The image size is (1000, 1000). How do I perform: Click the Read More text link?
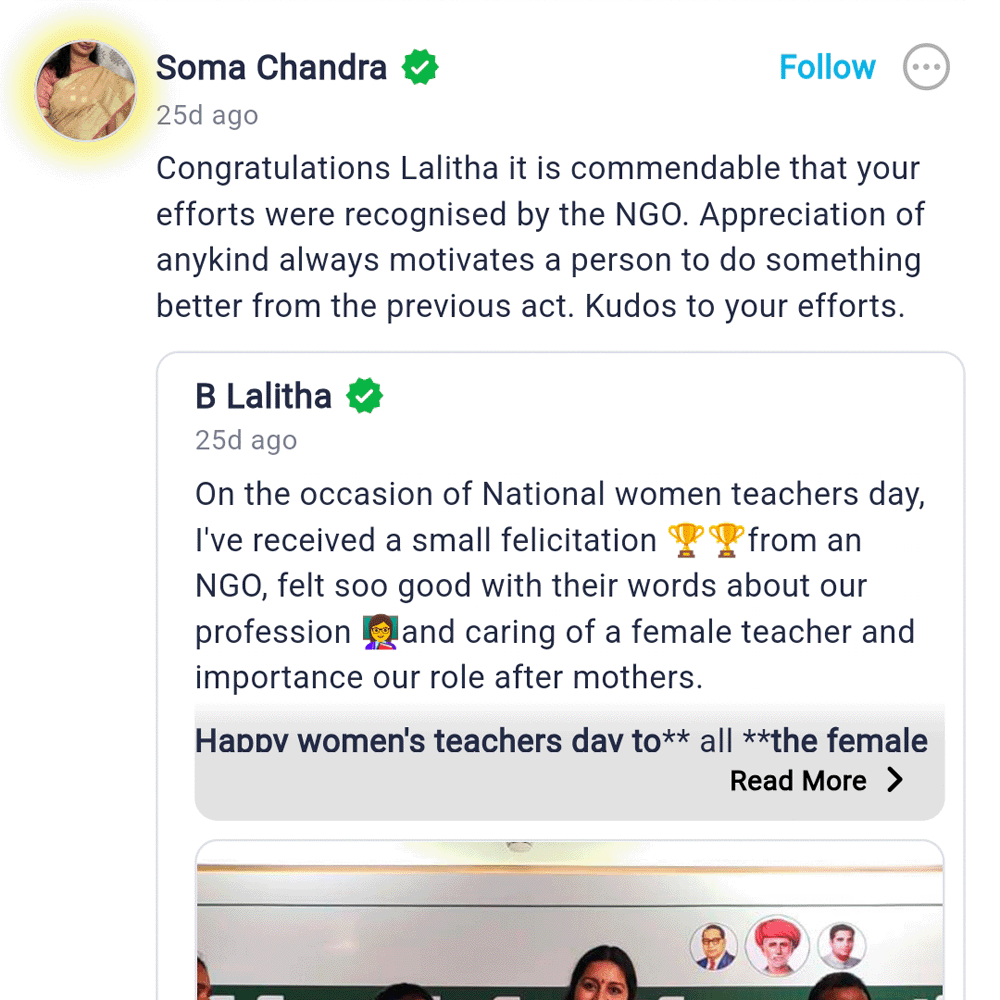pyautogui.click(x=798, y=780)
